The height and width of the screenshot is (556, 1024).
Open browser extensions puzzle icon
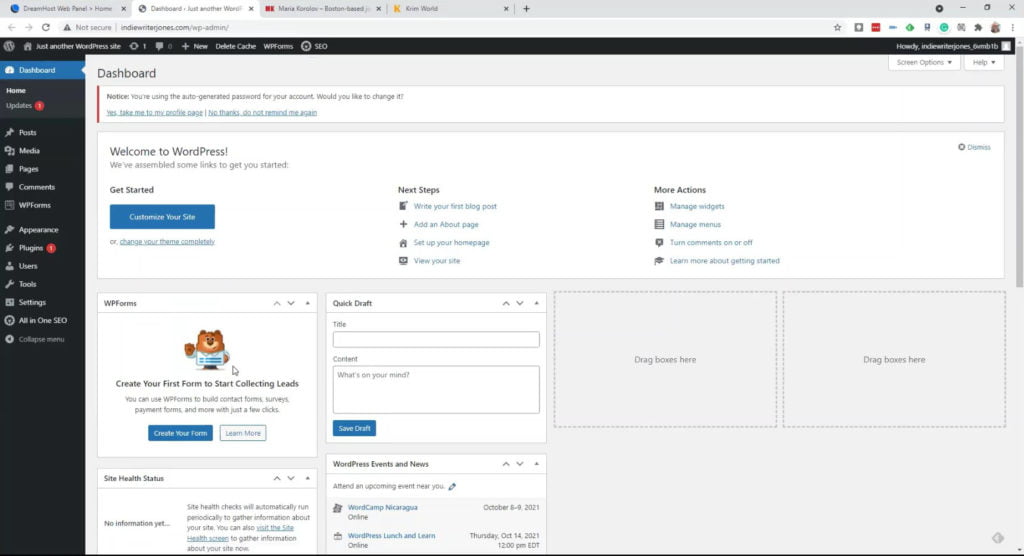978,27
